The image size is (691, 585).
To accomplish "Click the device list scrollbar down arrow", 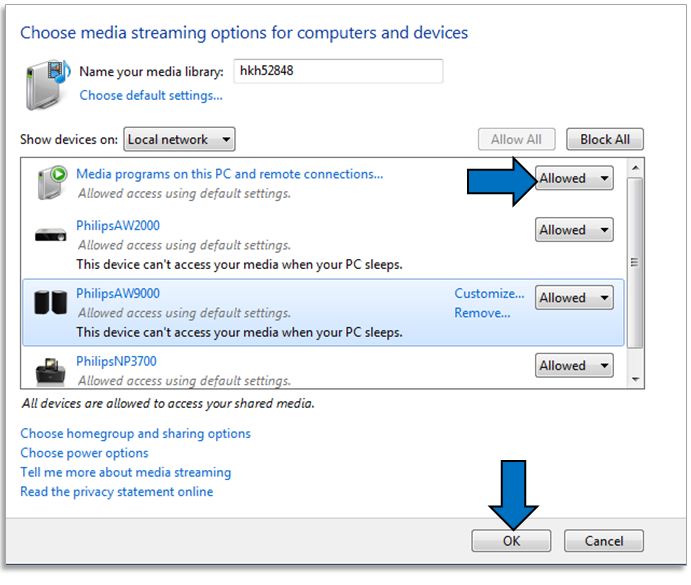I will click(634, 380).
